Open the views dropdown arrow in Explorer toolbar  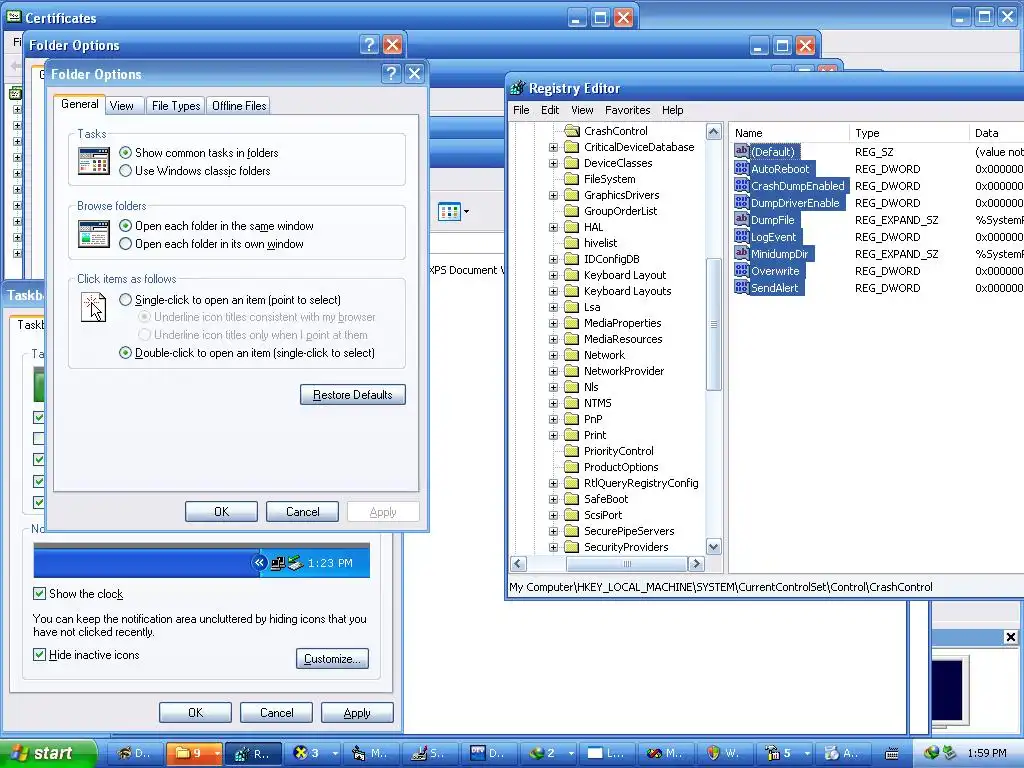[x=466, y=212]
